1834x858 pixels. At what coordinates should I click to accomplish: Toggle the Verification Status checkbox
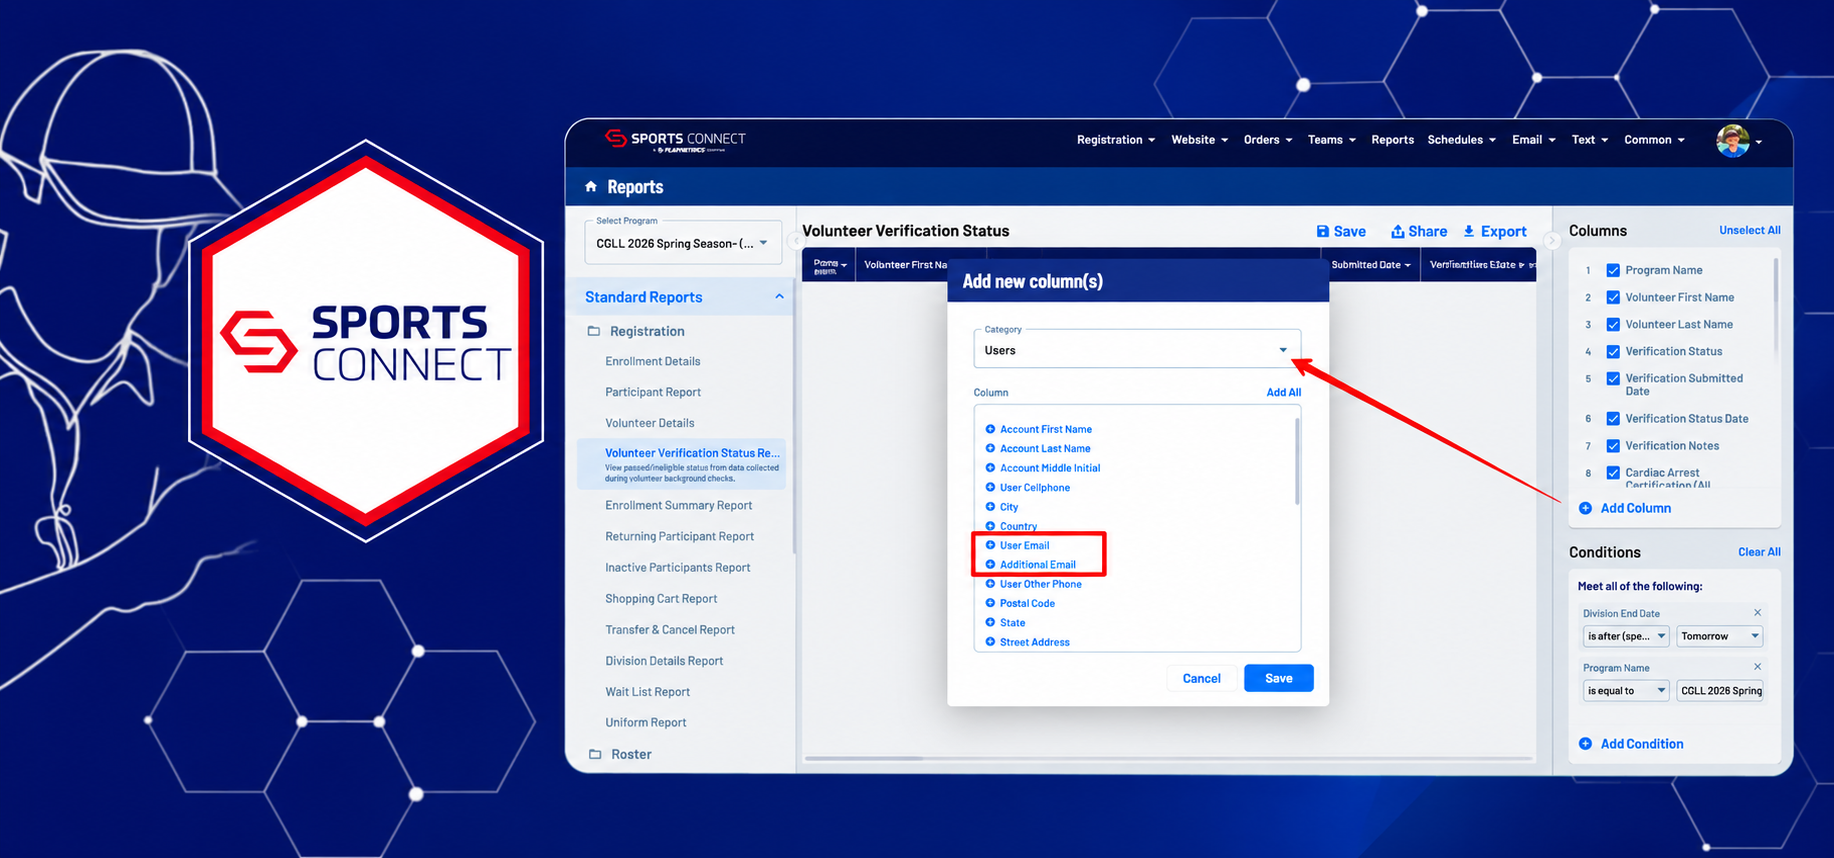tap(1613, 351)
